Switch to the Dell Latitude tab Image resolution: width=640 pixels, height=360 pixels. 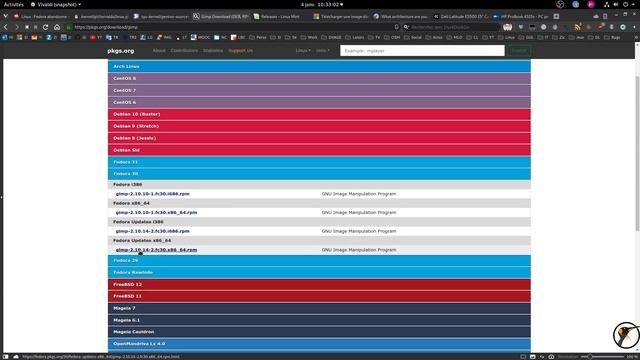coord(460,16)
